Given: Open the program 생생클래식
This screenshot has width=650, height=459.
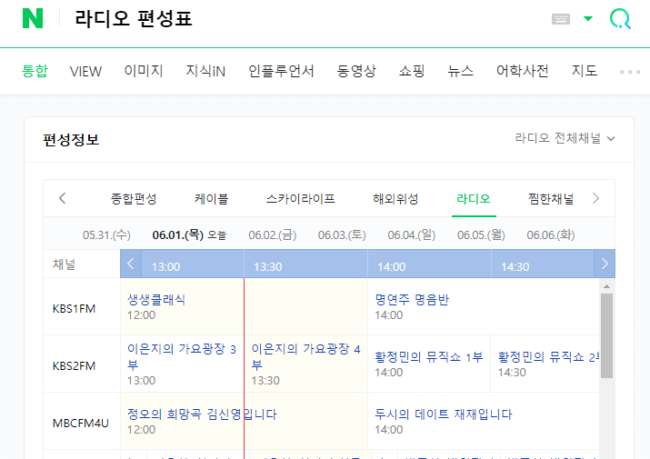Looking at the screenshot, I should pyautogui.click(x=156, y=300).
